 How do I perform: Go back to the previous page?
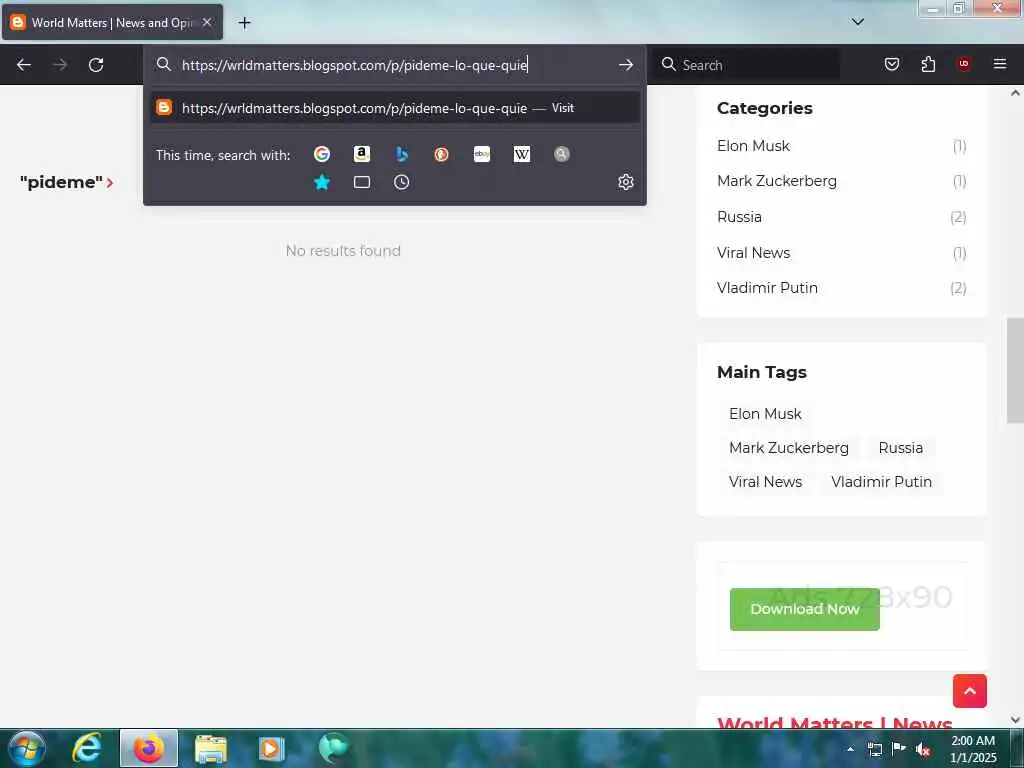(24, 65)
